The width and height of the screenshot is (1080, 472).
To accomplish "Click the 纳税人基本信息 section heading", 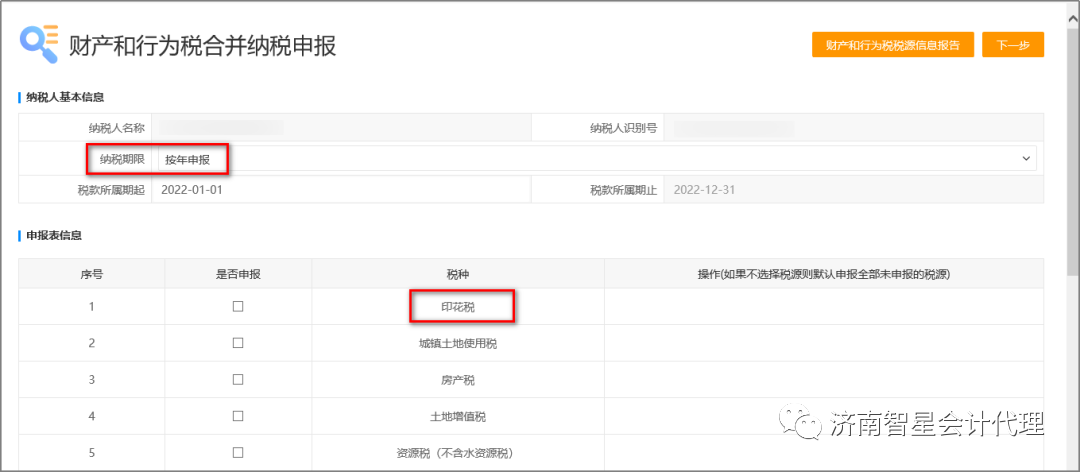I will (65, 96).
